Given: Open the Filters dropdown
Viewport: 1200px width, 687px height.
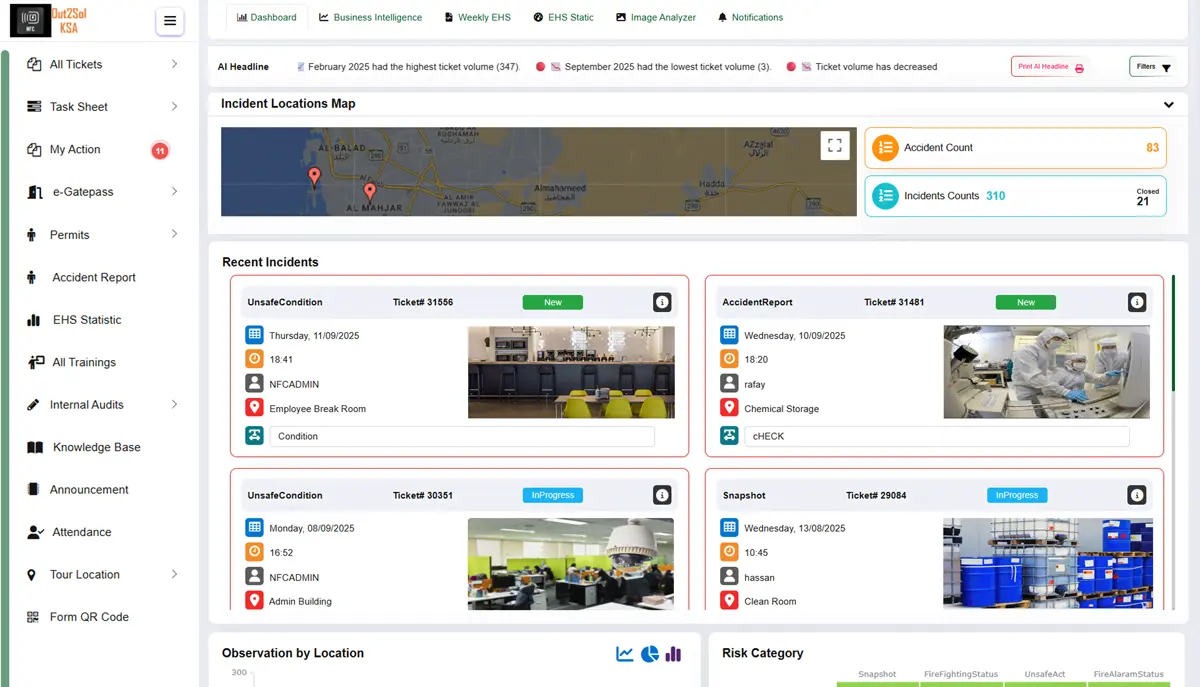Looking at the screenshot, I should click(1151, 67).
